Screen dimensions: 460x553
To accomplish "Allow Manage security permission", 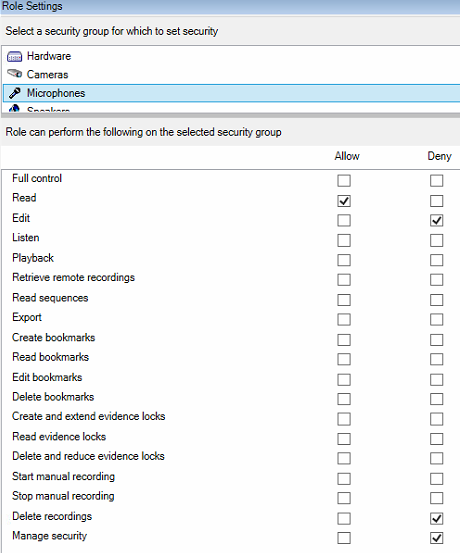I will click(344, 538).
